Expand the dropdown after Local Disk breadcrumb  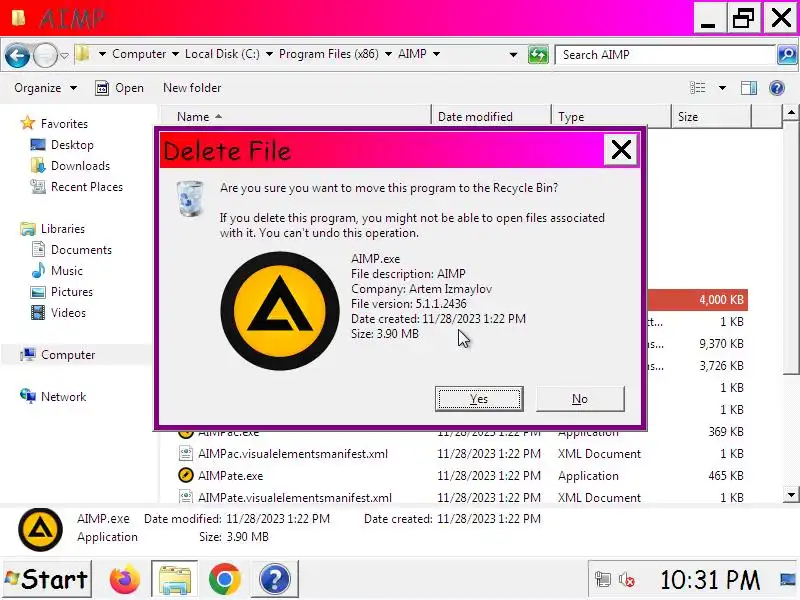coord(269,54)
